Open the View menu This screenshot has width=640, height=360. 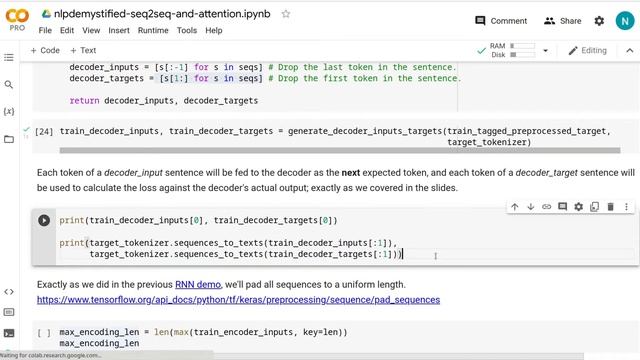pyautogui.click(x=91, y=30)
